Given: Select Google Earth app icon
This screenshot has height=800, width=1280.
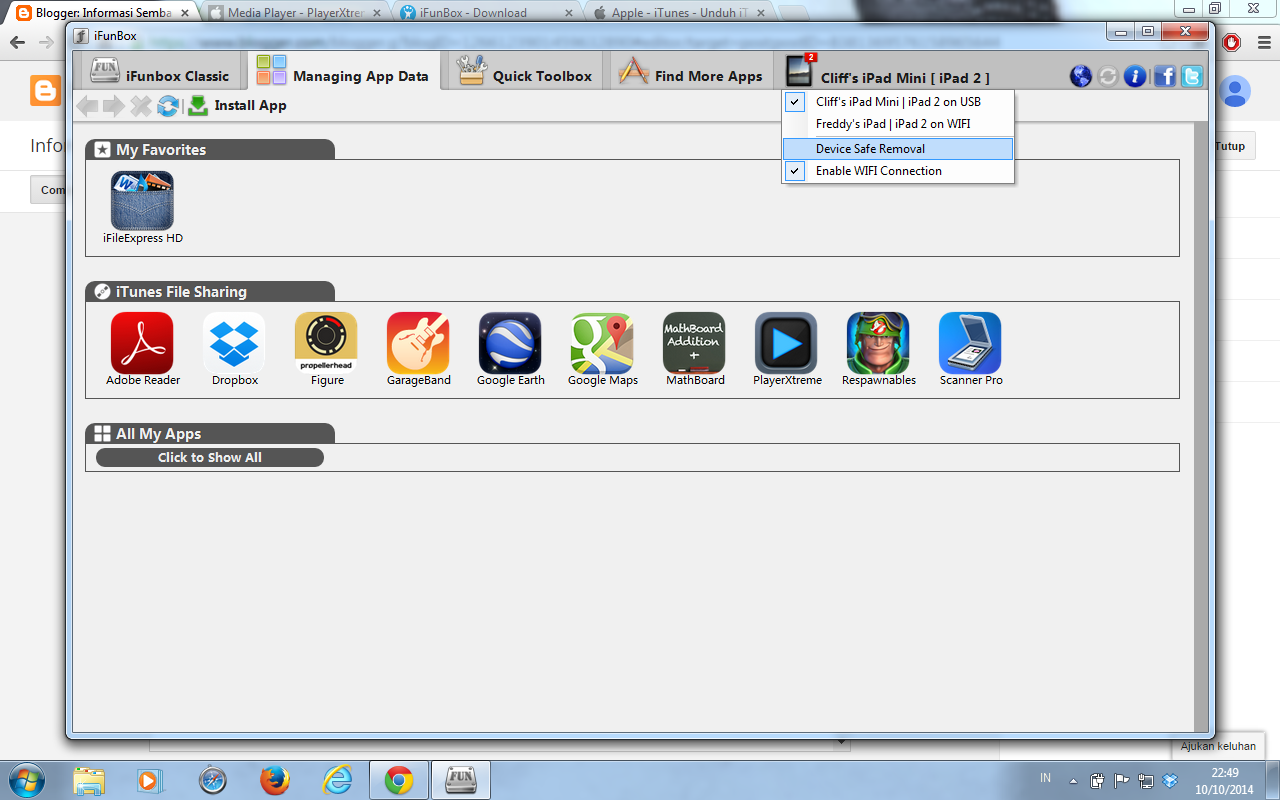Looking at the screenshot, I should coord(510,343).
